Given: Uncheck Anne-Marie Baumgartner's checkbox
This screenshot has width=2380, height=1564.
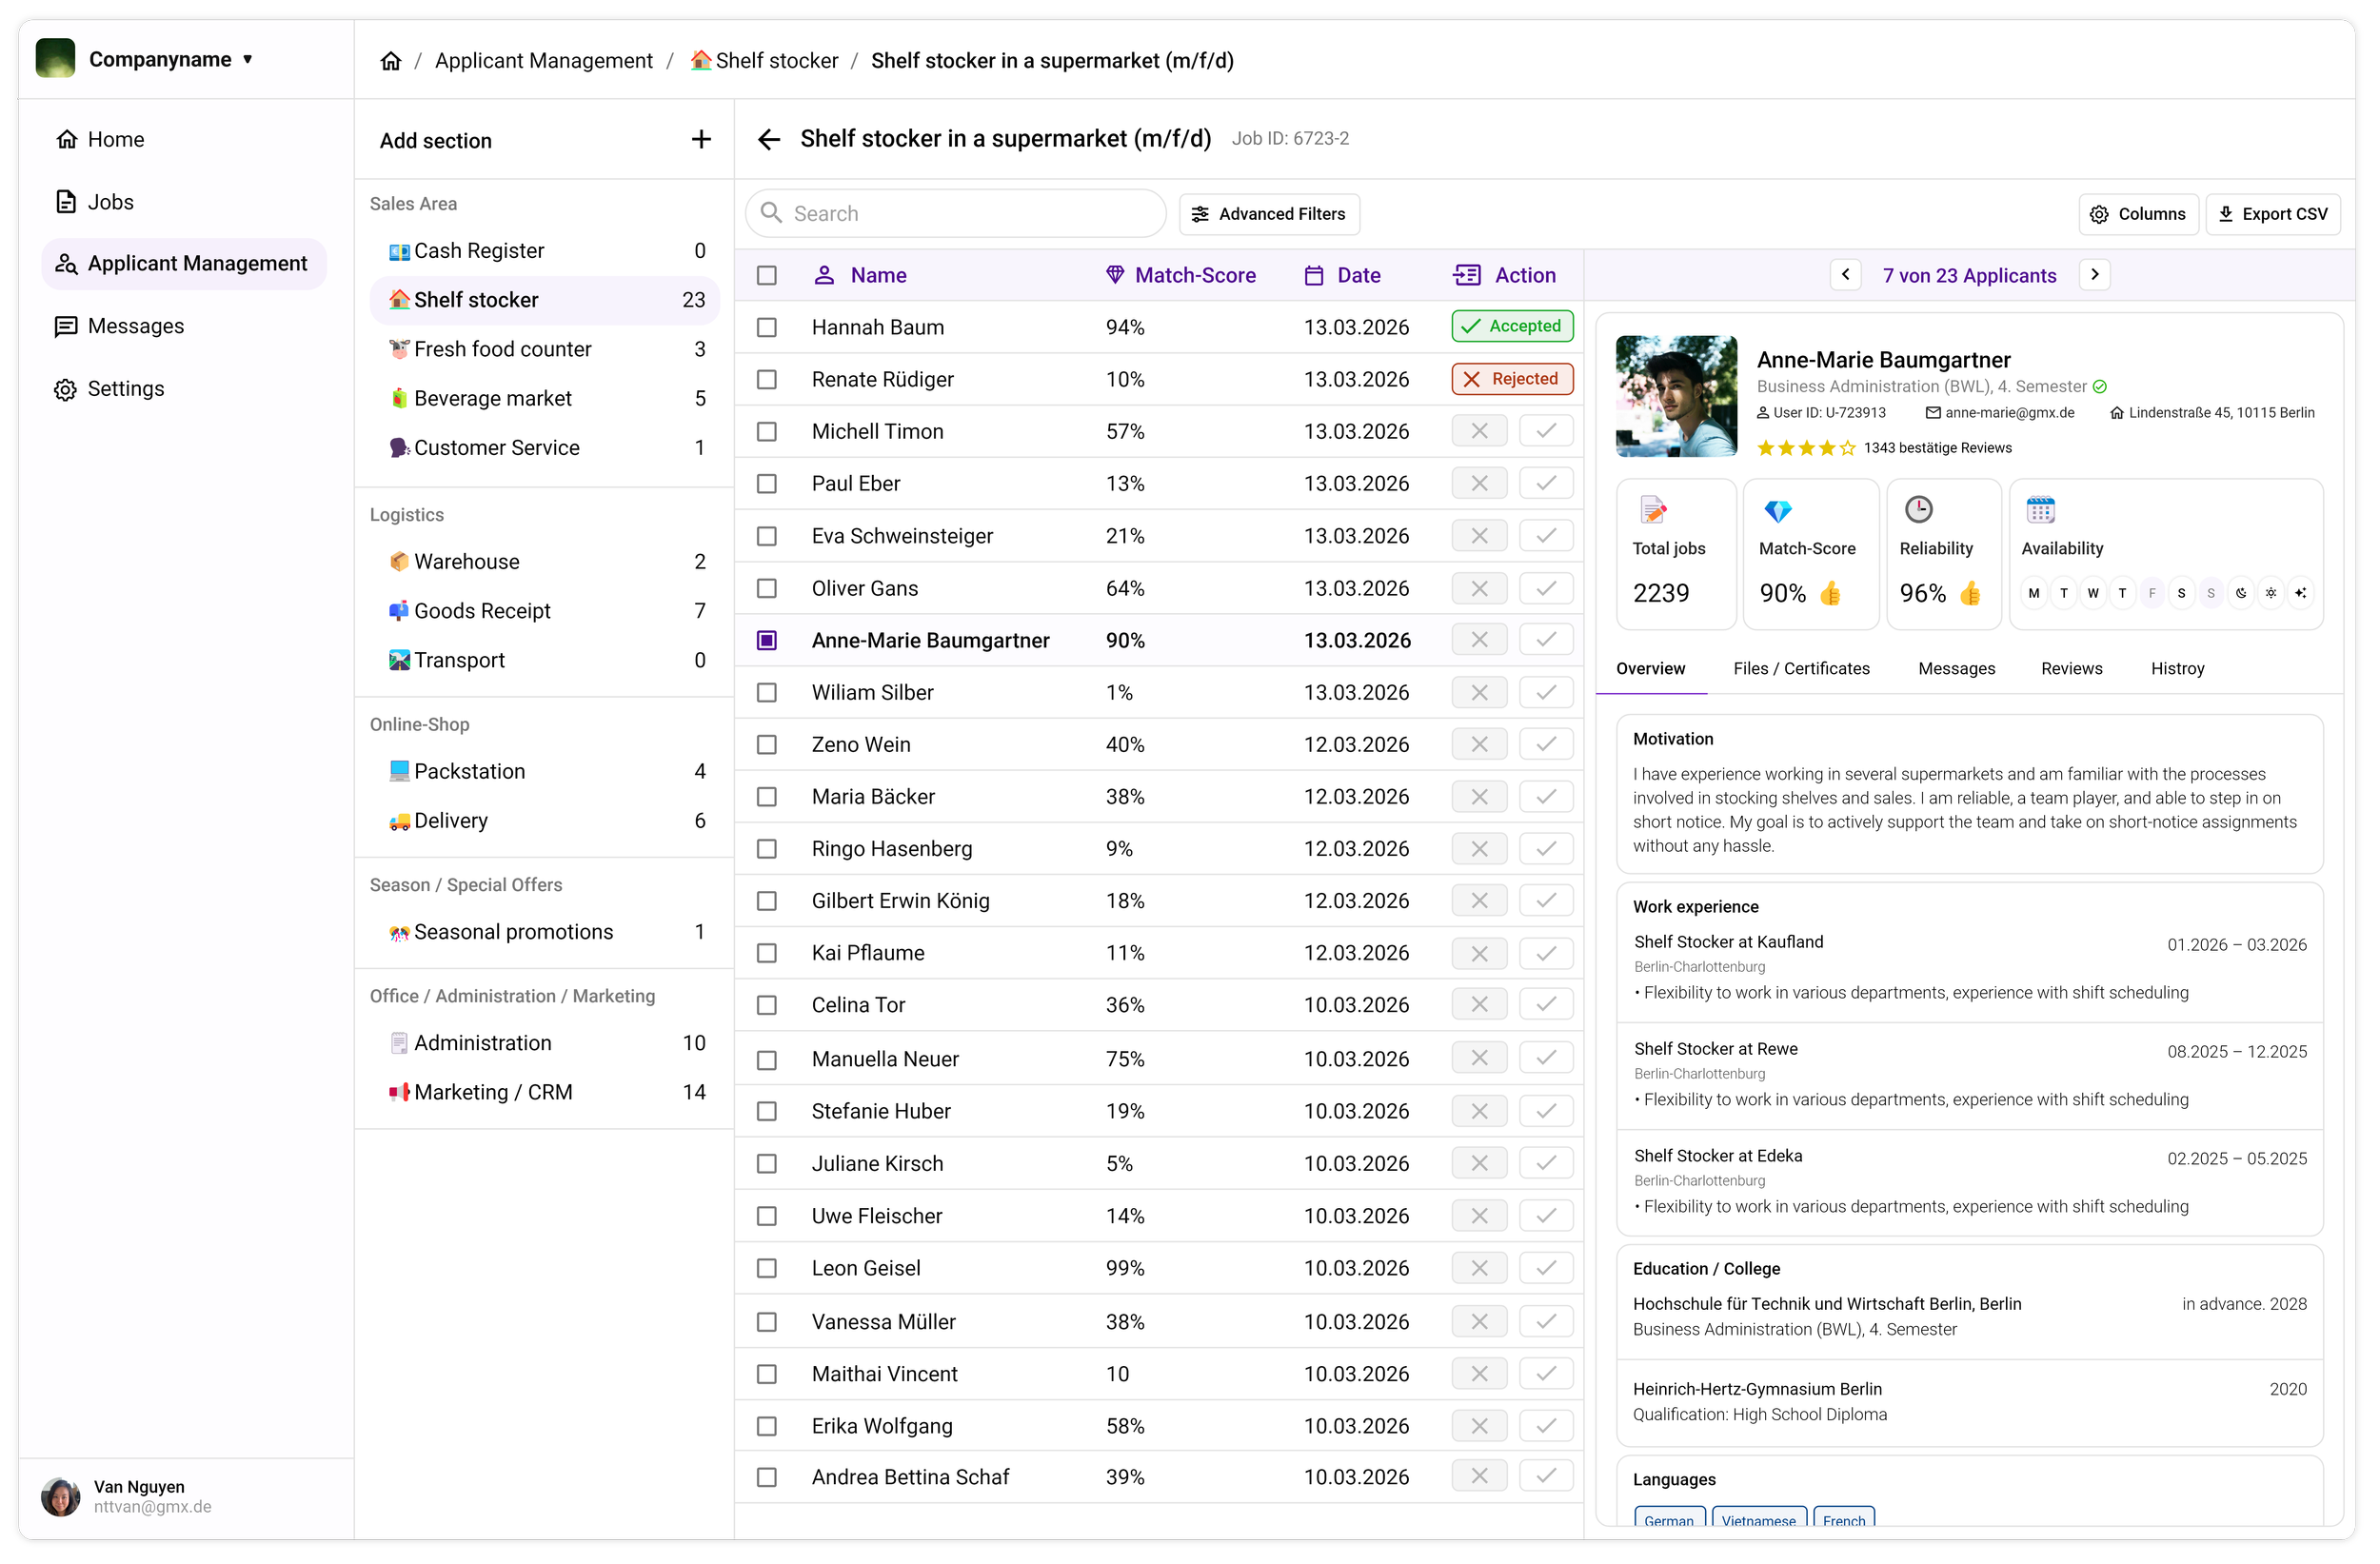Looking at the screenshot, I should pyautogui.click(x=767, y=641).
